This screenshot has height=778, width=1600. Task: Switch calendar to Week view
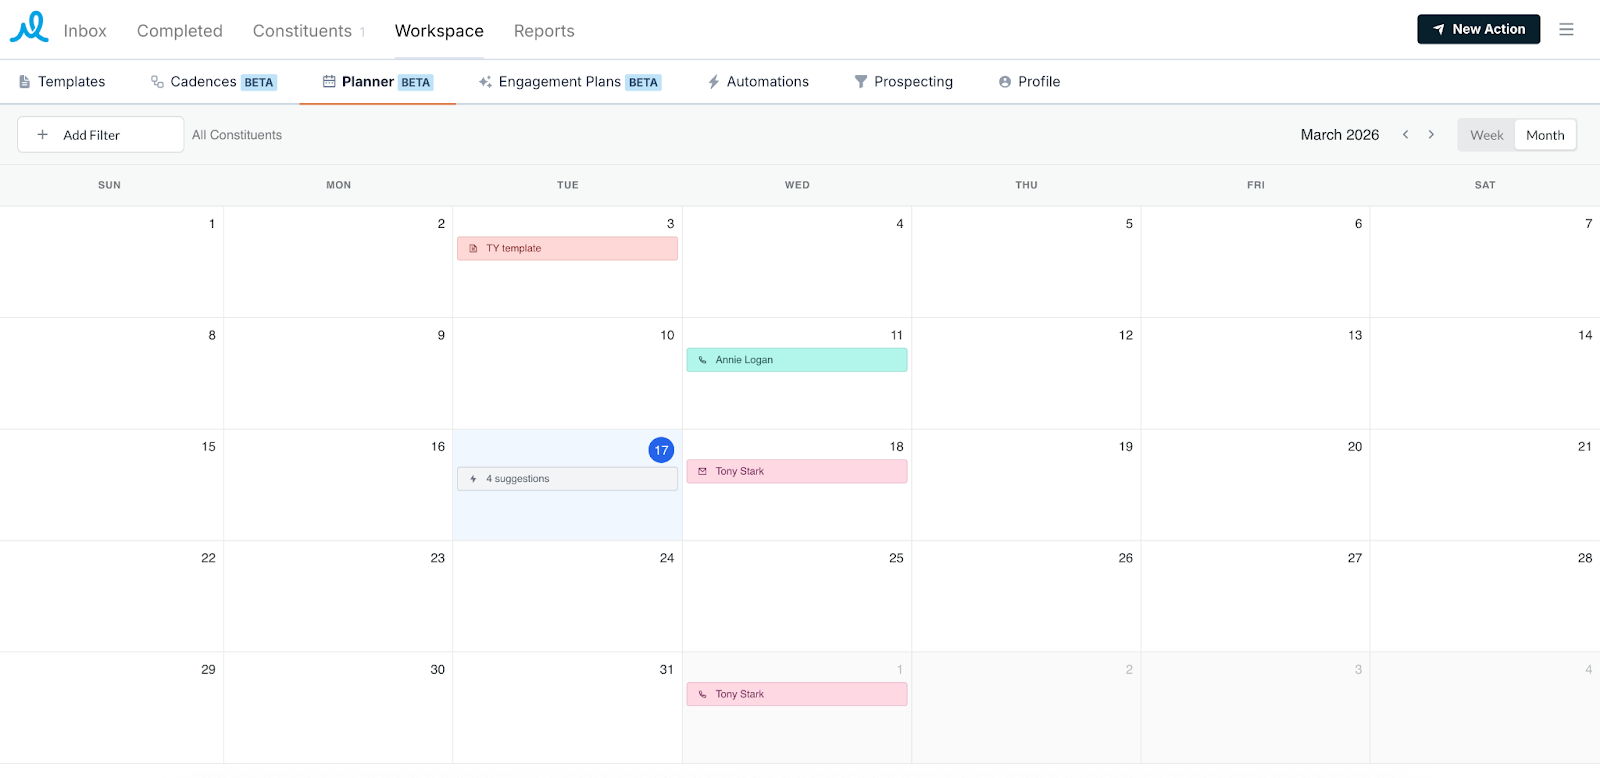click(x=1486, y=135)
